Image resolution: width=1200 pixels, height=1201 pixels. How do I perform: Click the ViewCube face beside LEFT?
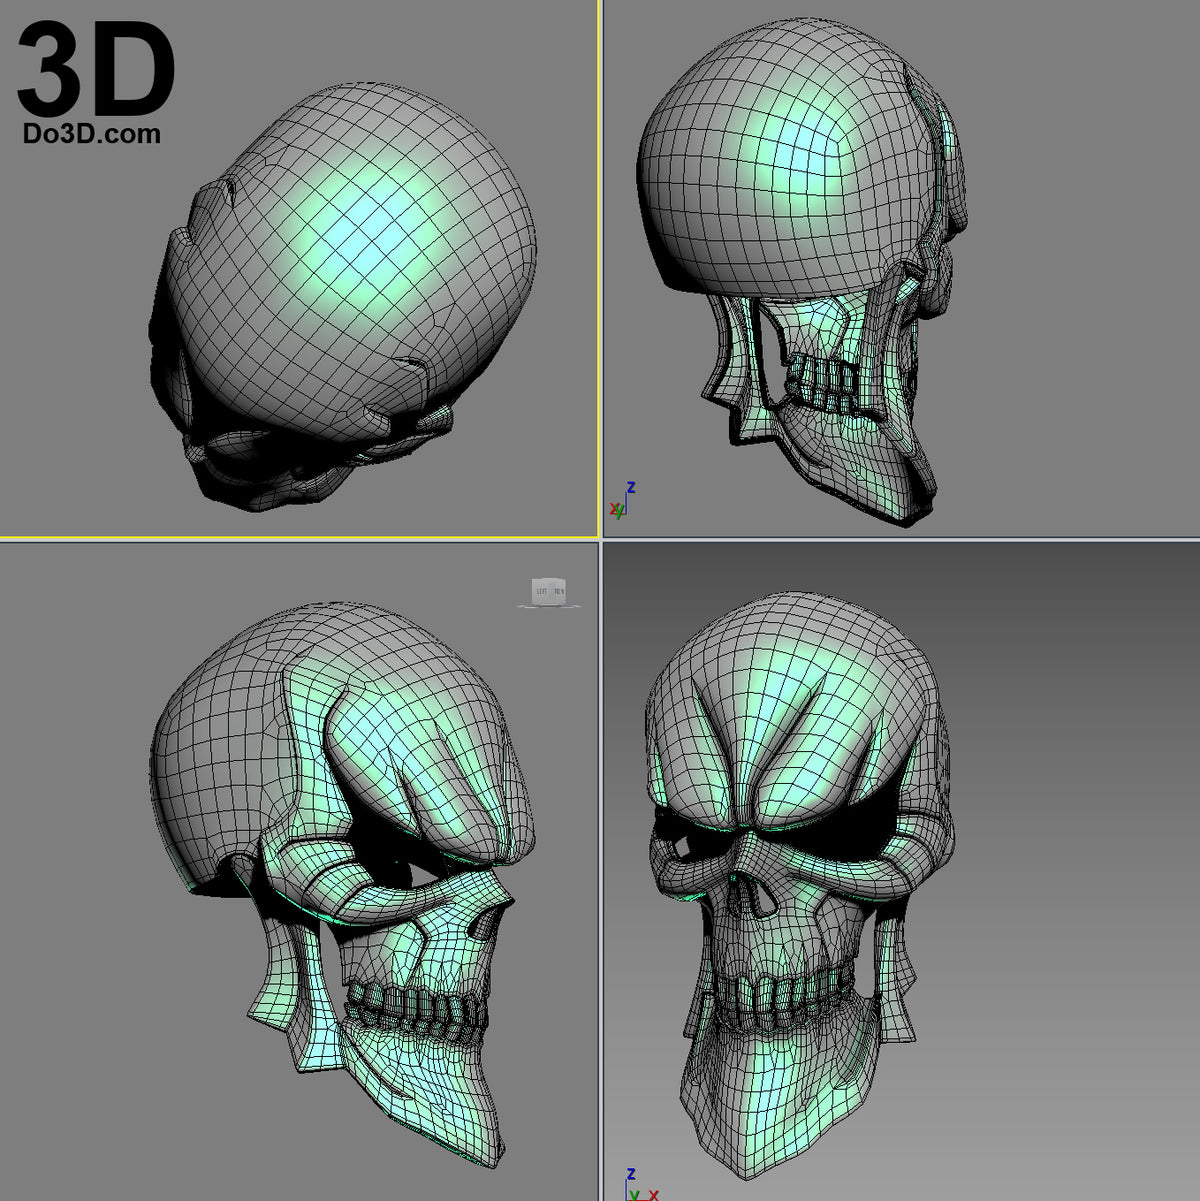(558, 591)
